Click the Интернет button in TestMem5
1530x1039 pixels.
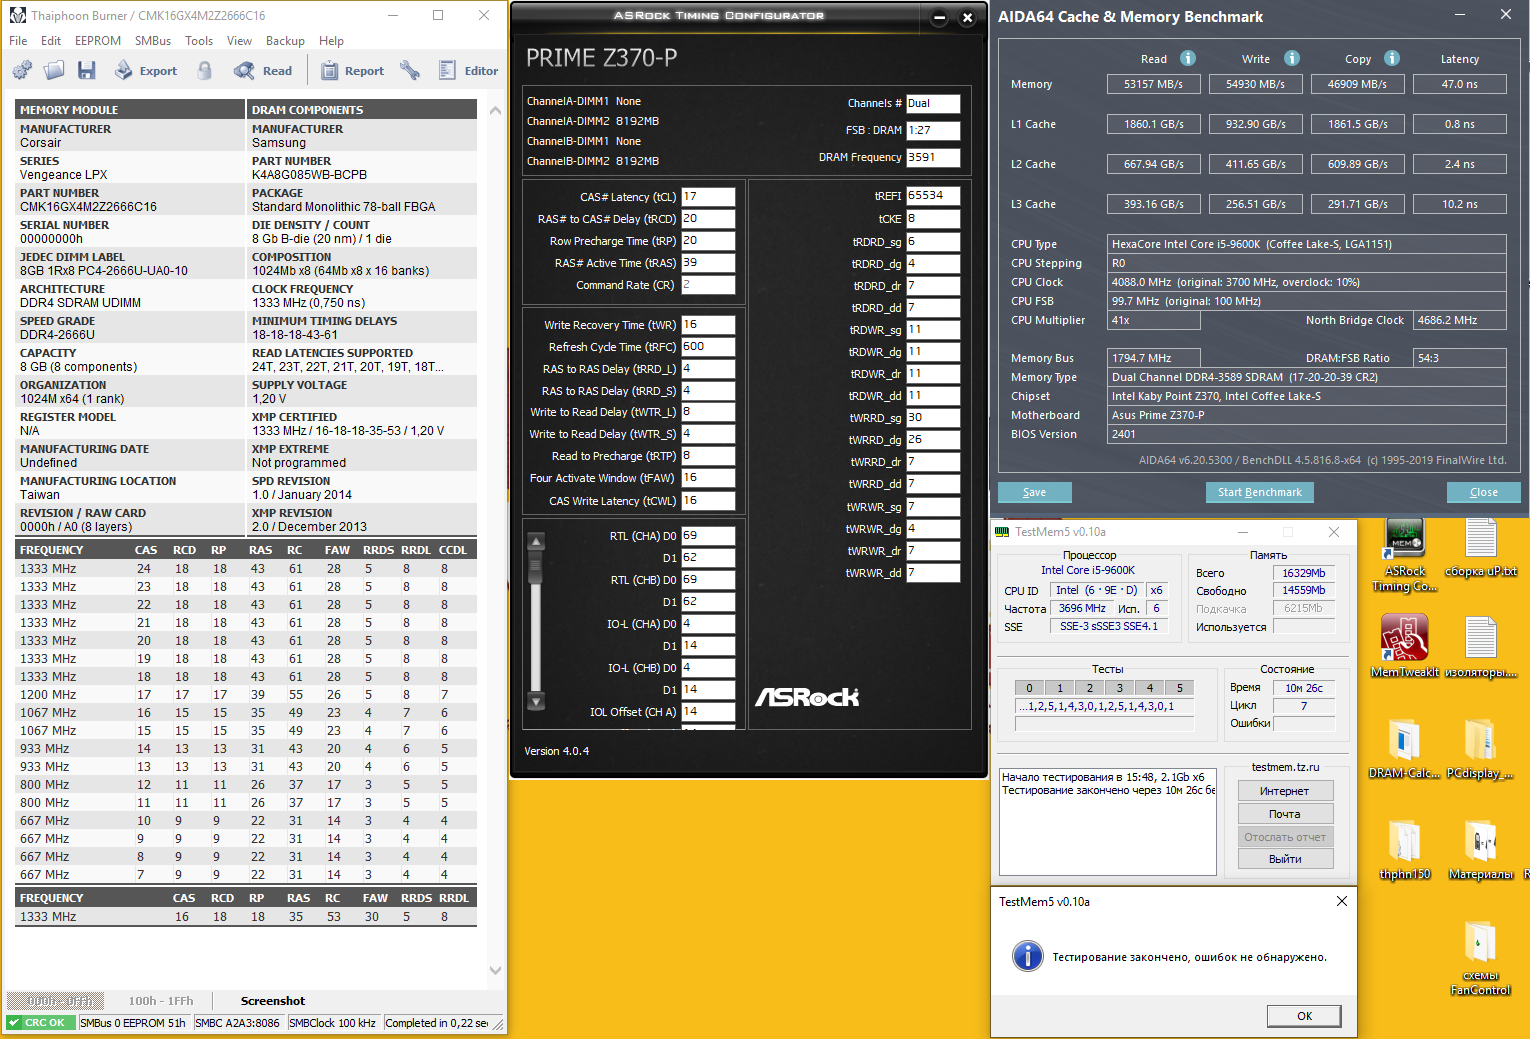(x=1285, y=791)
